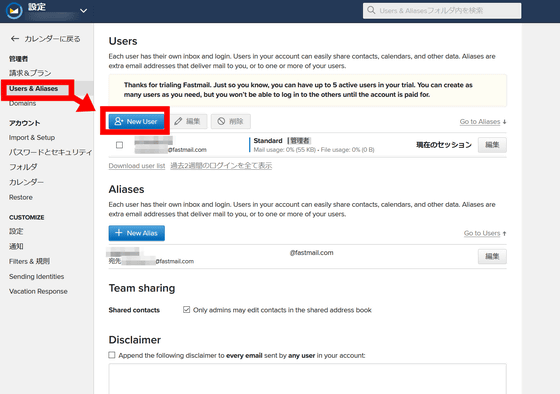Open カレンダー settings in sidebar
560x394 pixels.
click(26, 182)
